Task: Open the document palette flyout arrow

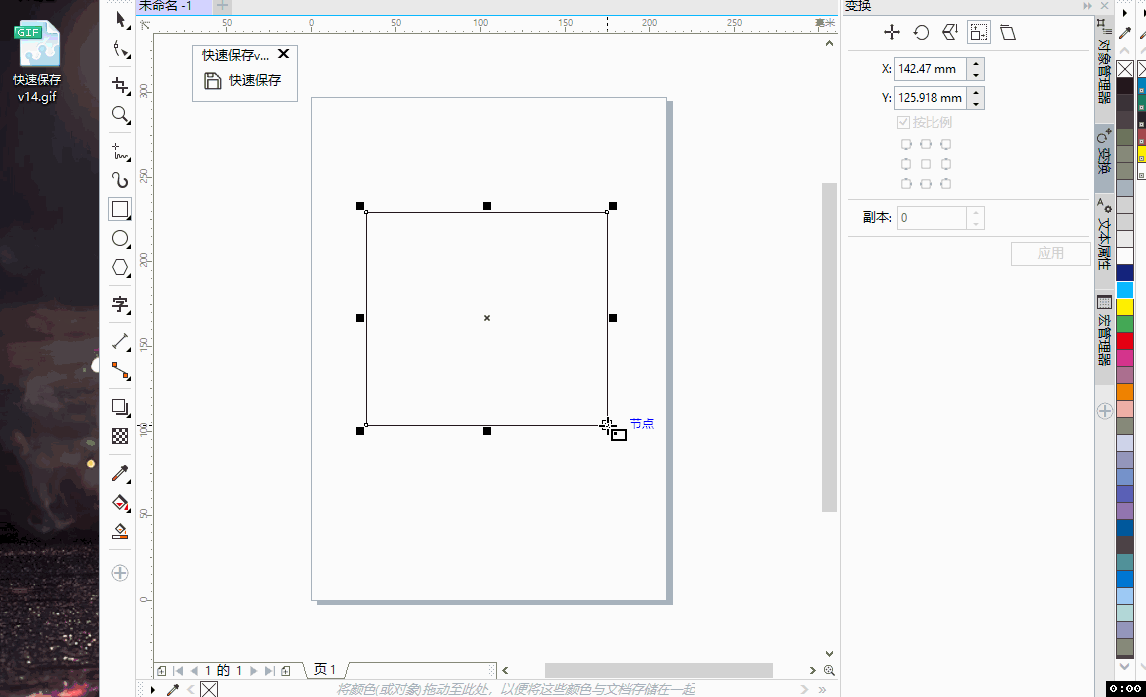Action: 153,689
